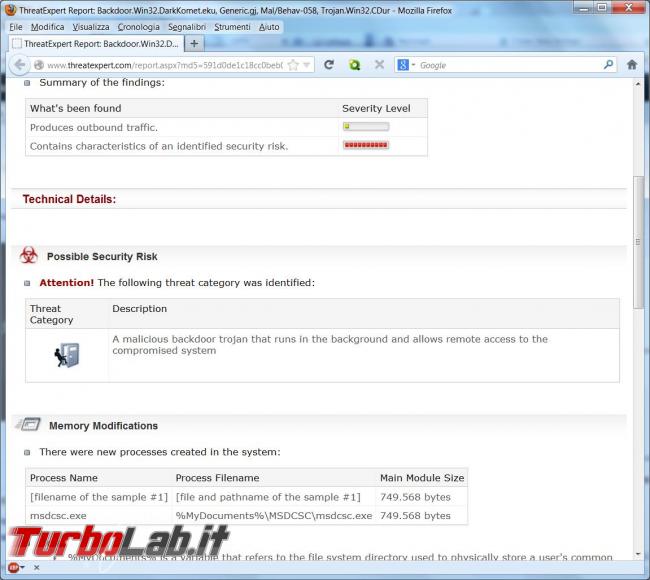The width and height of the screenshot is (650, 580).
Task: Open the Aiuto menu
Action: [269, 27]
